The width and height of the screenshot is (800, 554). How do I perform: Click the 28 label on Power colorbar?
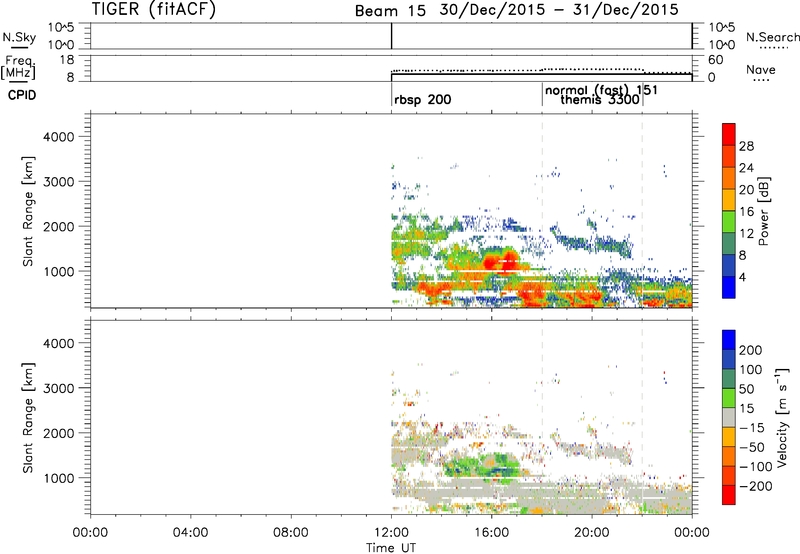pos(746,146)
